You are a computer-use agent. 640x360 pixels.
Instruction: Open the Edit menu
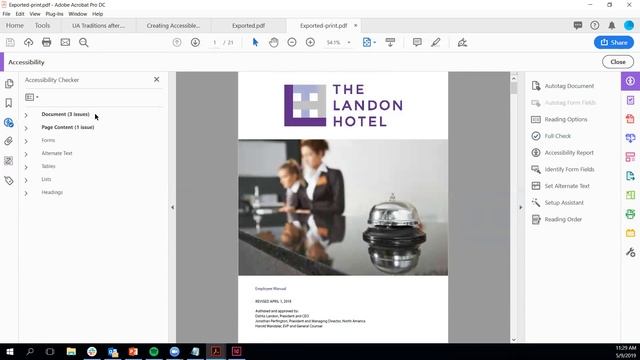[20, 14]
